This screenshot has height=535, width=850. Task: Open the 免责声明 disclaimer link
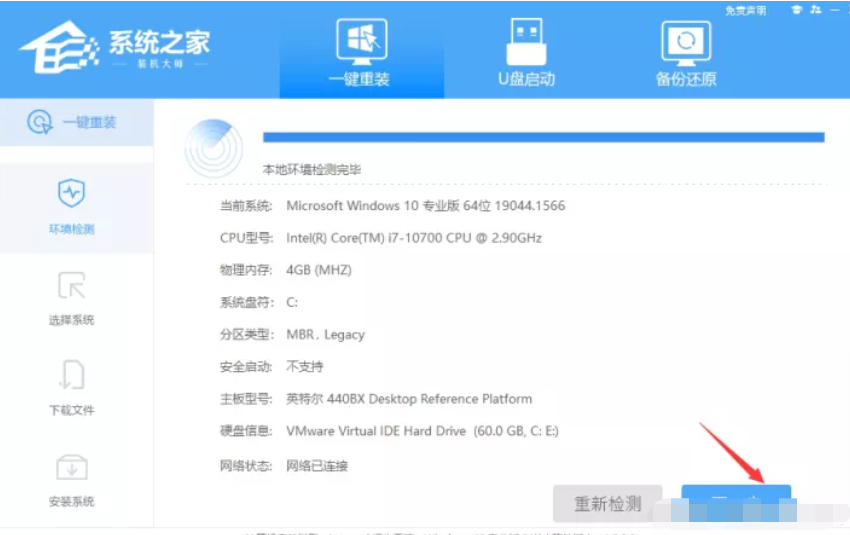745,11
